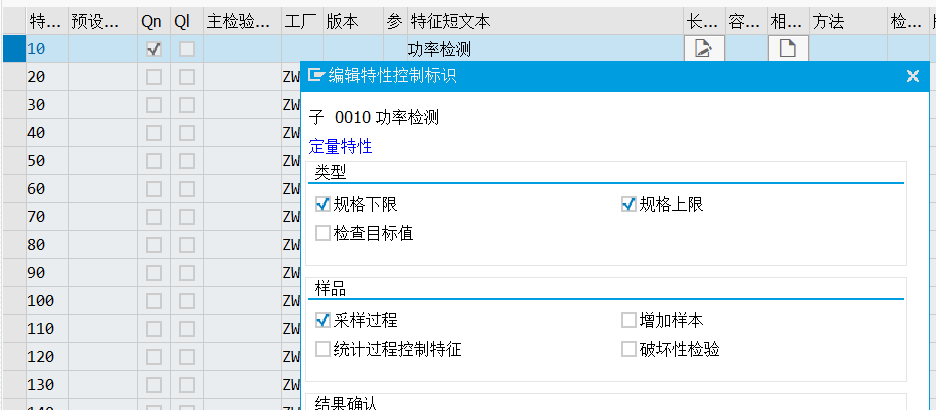Click the 方法 column header
This screenshot has width=936, height=410.
coord(848,22)
